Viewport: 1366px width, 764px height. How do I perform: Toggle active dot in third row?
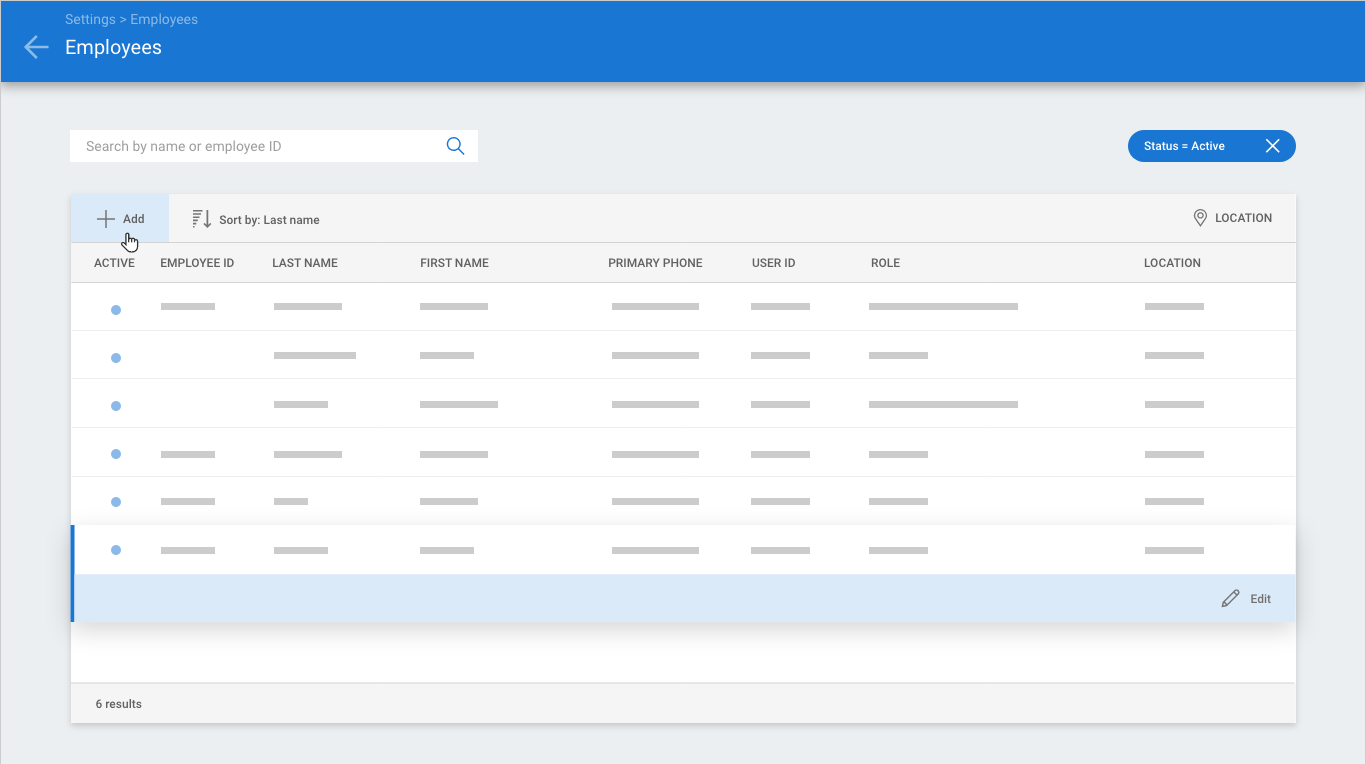(116, 406)
